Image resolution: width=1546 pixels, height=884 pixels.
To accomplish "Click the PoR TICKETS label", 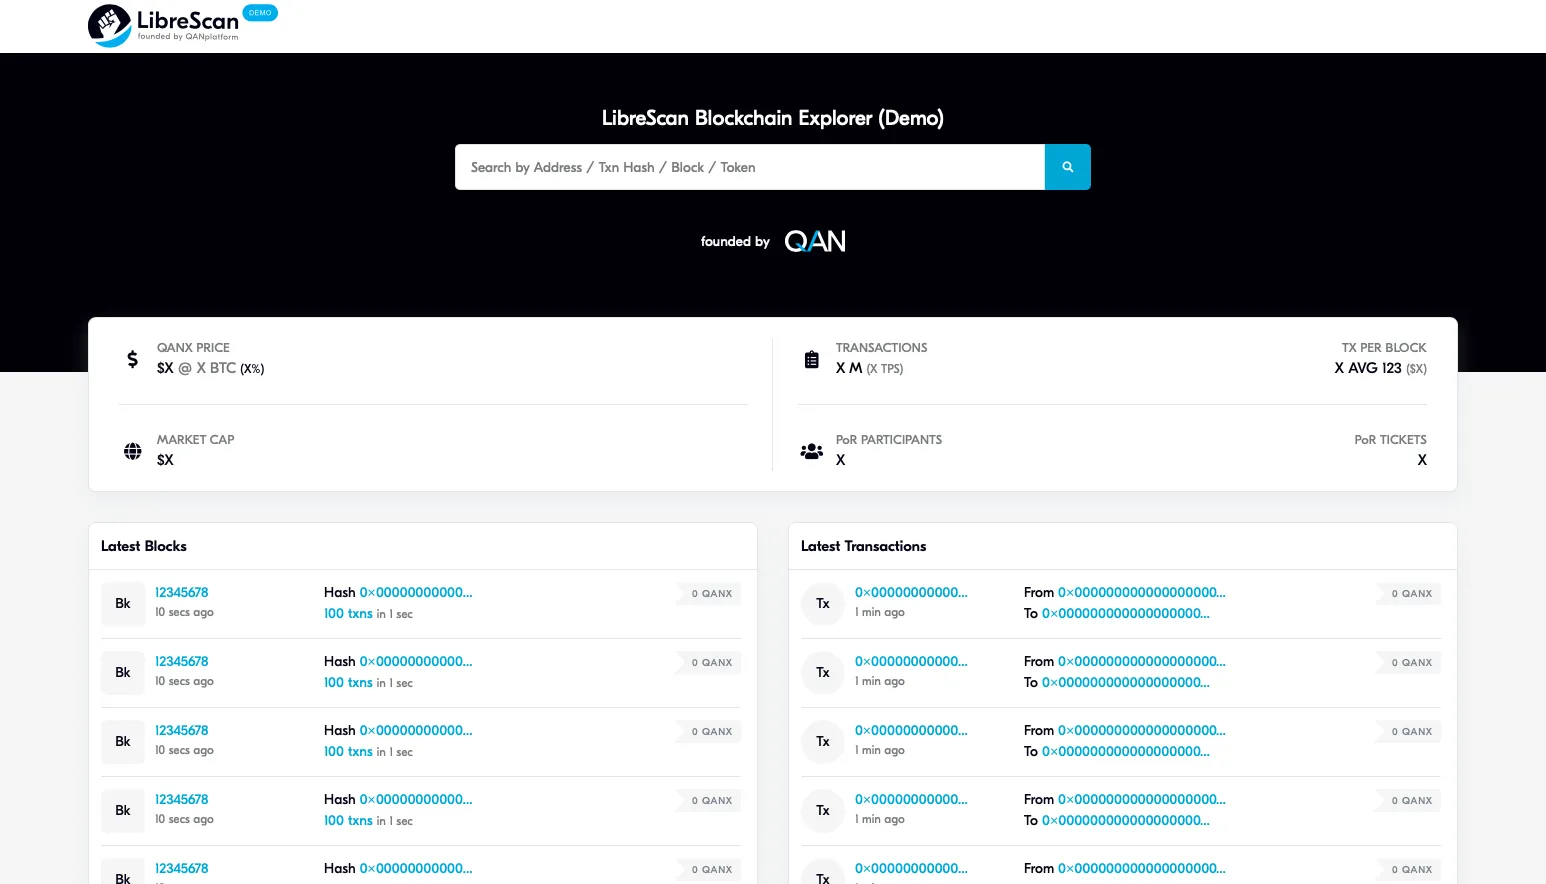I will 1390,439.
